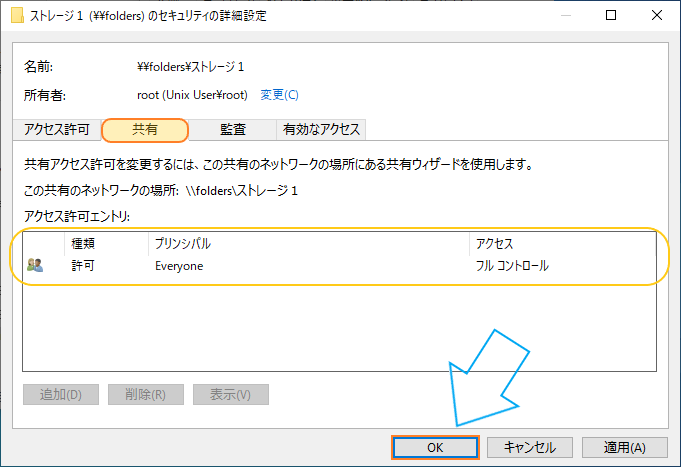Click the network location \\folders\ストレージ 1
Image resolution: width=681 pixels, height=467 pixels.
point(241,191)
